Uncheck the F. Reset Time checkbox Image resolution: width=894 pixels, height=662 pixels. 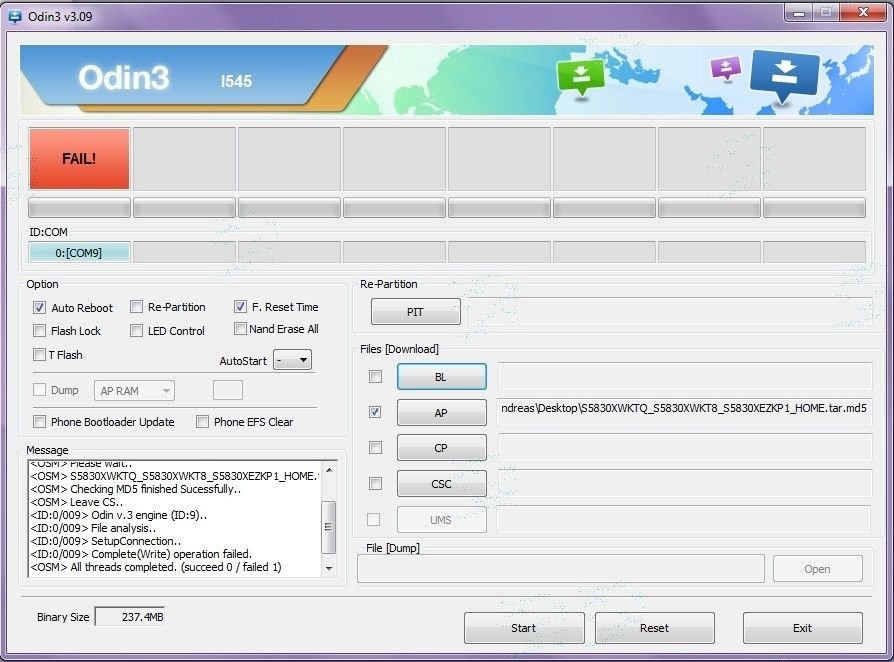point(240,307)
